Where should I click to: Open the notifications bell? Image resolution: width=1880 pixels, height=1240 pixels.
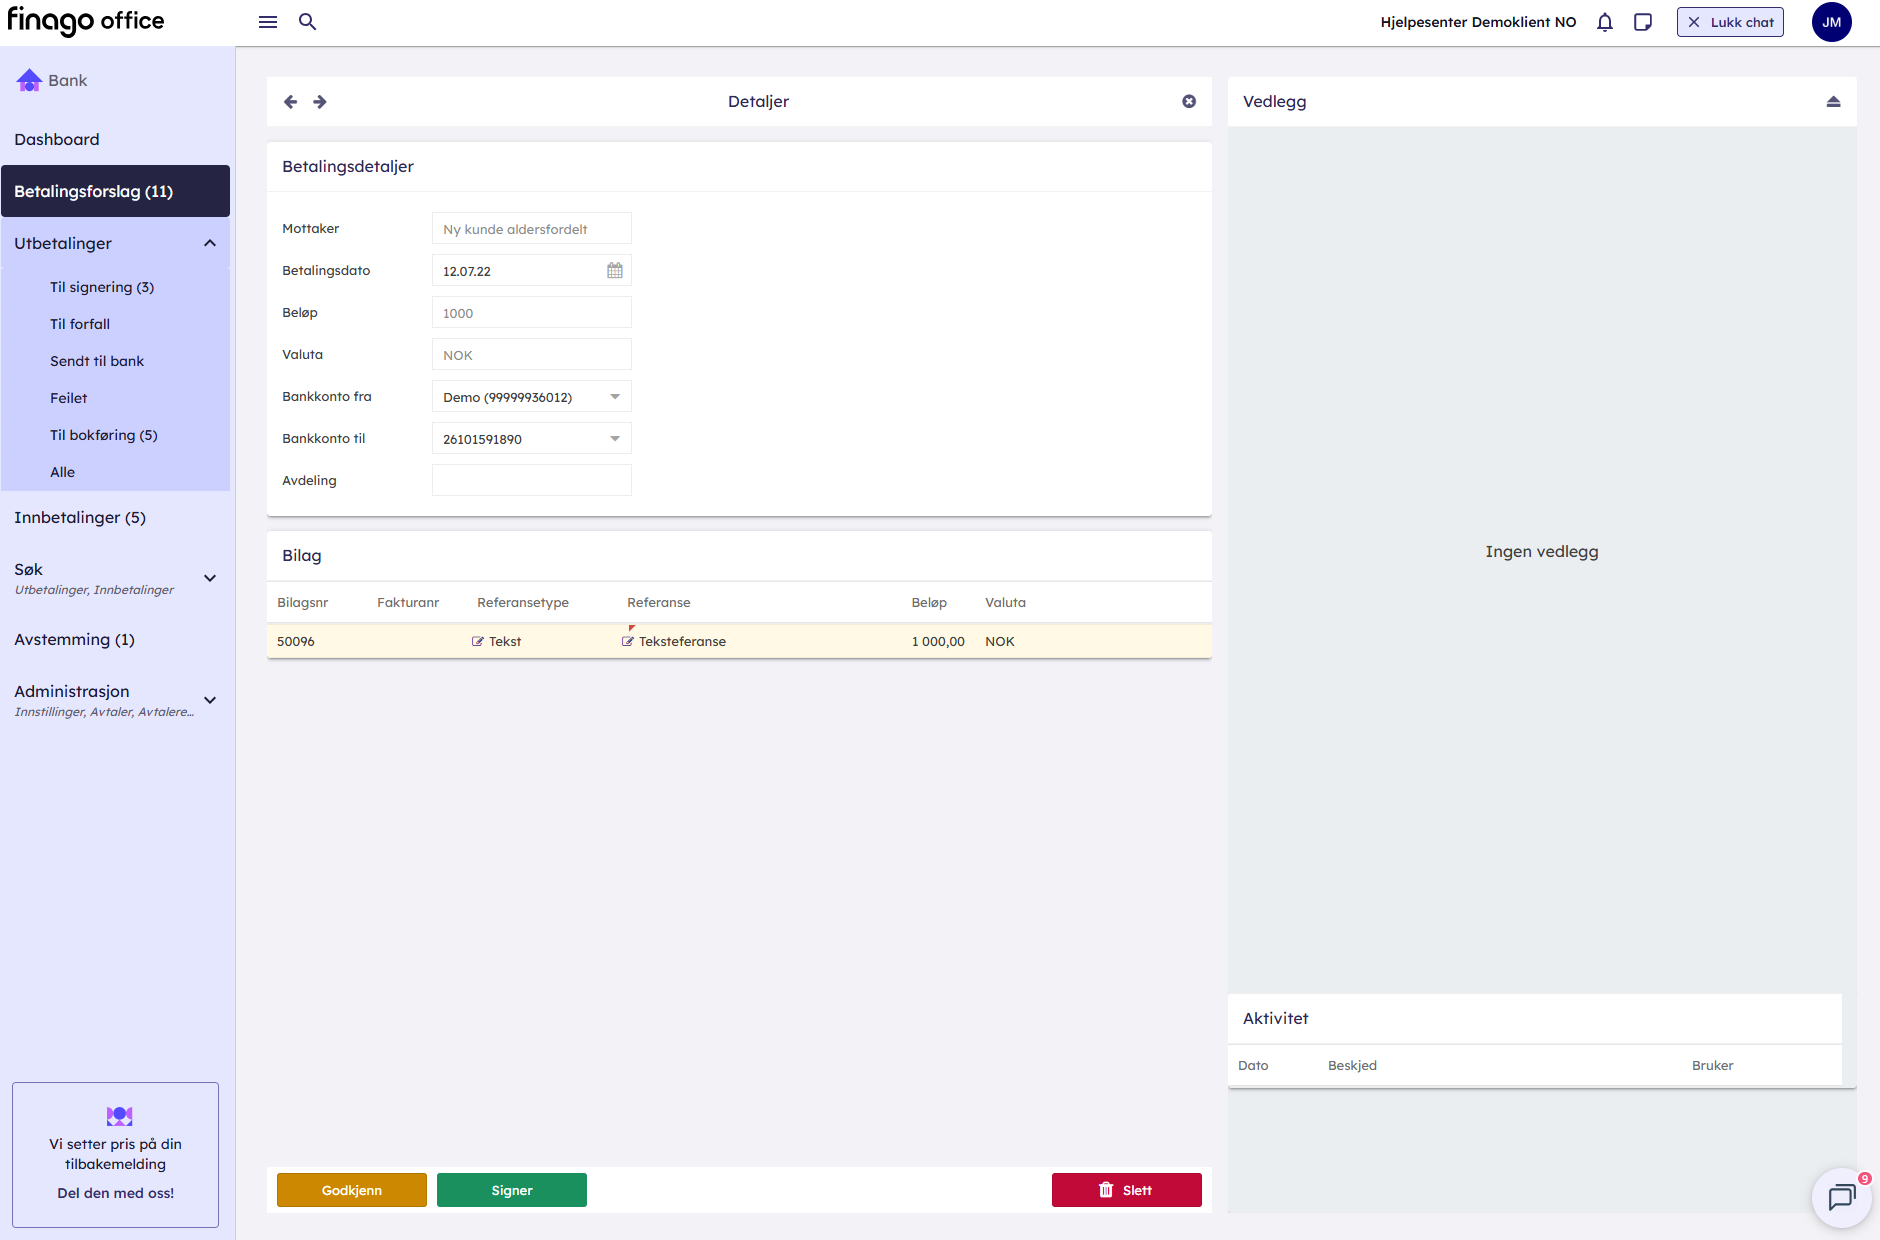tap(1605, 22)
